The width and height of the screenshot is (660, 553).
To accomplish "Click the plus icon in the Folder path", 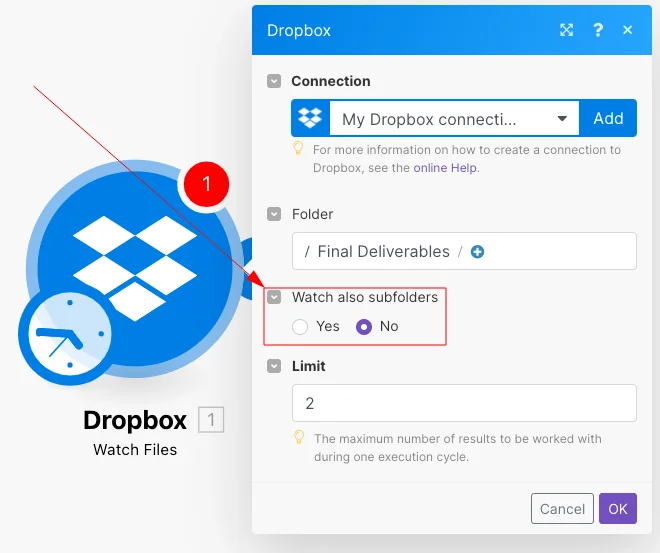I will point(477,252).
